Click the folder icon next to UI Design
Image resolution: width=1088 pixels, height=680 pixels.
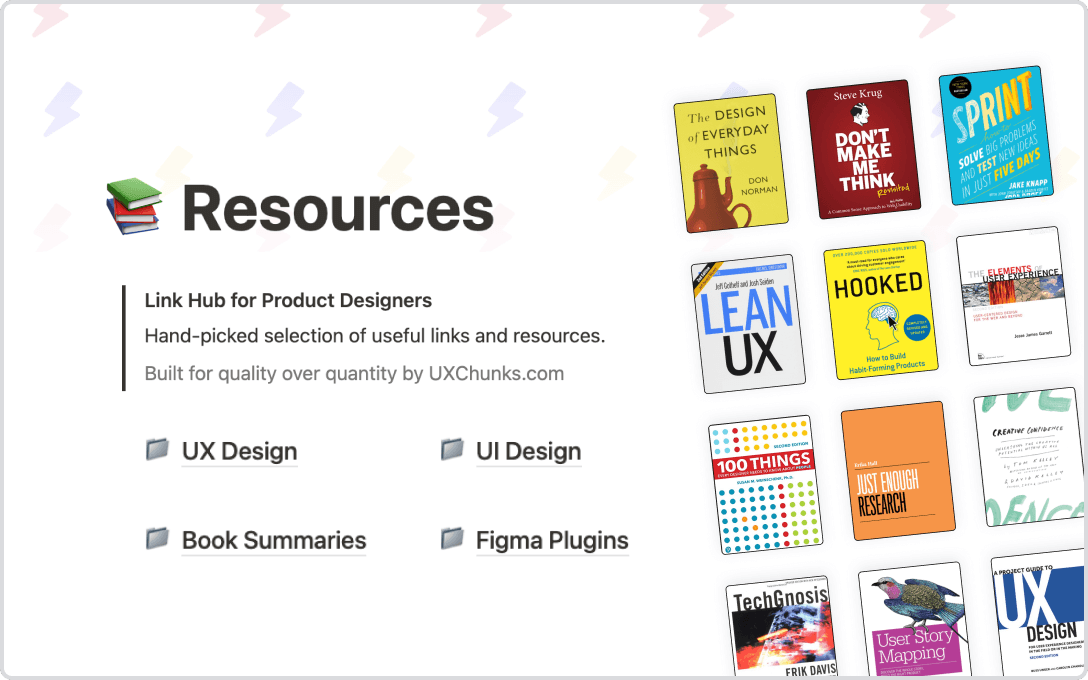pyautogui.click(x=452, y=450)
